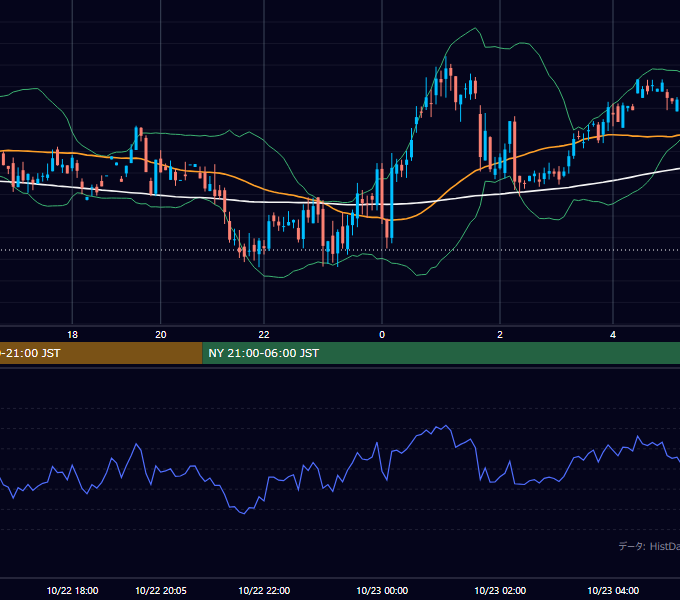680x600 pixels.
Task: Click the hour label 4 on the price chart axis
Action: 613,335
